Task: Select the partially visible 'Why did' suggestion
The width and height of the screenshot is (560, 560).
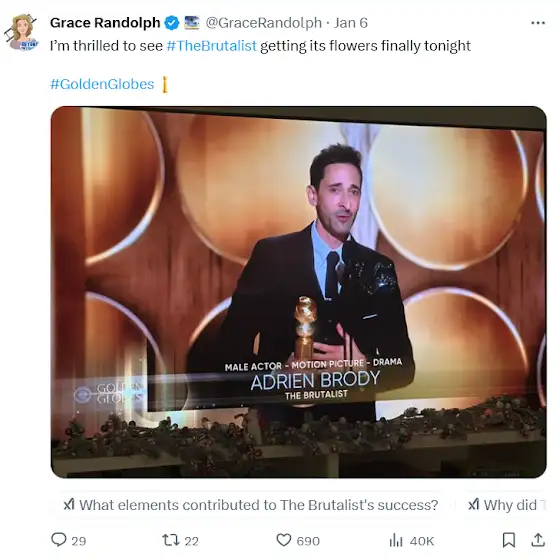Action: pos(507,505)
